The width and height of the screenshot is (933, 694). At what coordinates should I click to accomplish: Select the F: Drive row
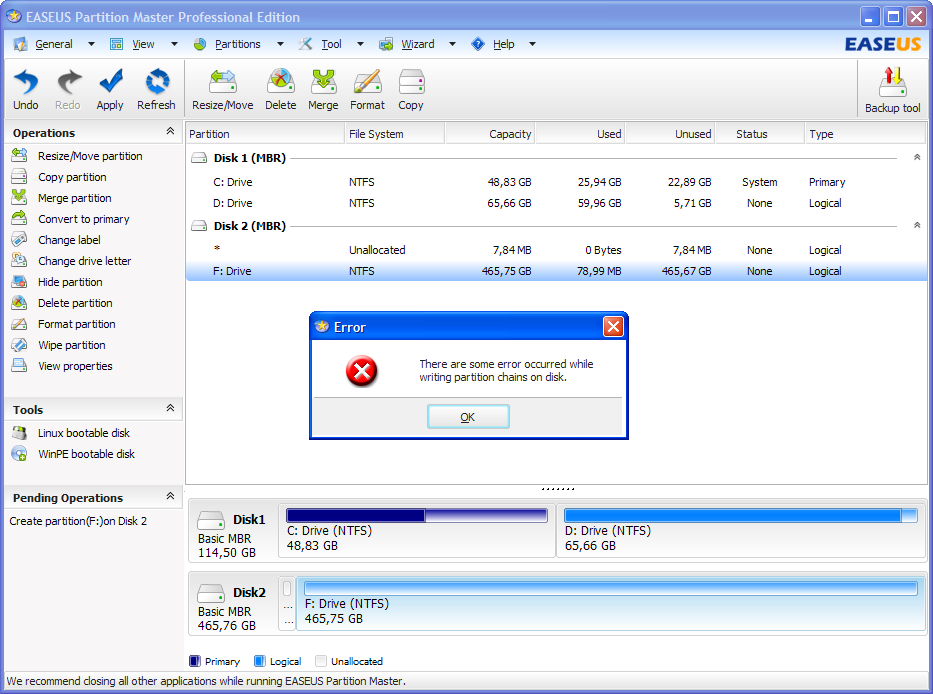tap(556, 271)
